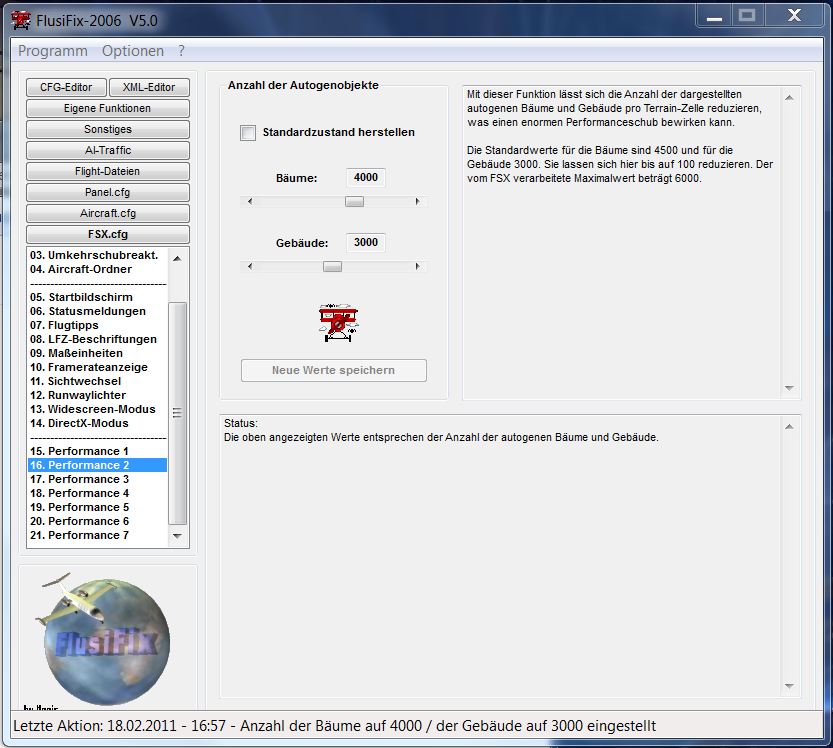Select 04. Aircraft-Ordner in the list
The width and height of the screenshot is (833, 748).
coord(97,269)
